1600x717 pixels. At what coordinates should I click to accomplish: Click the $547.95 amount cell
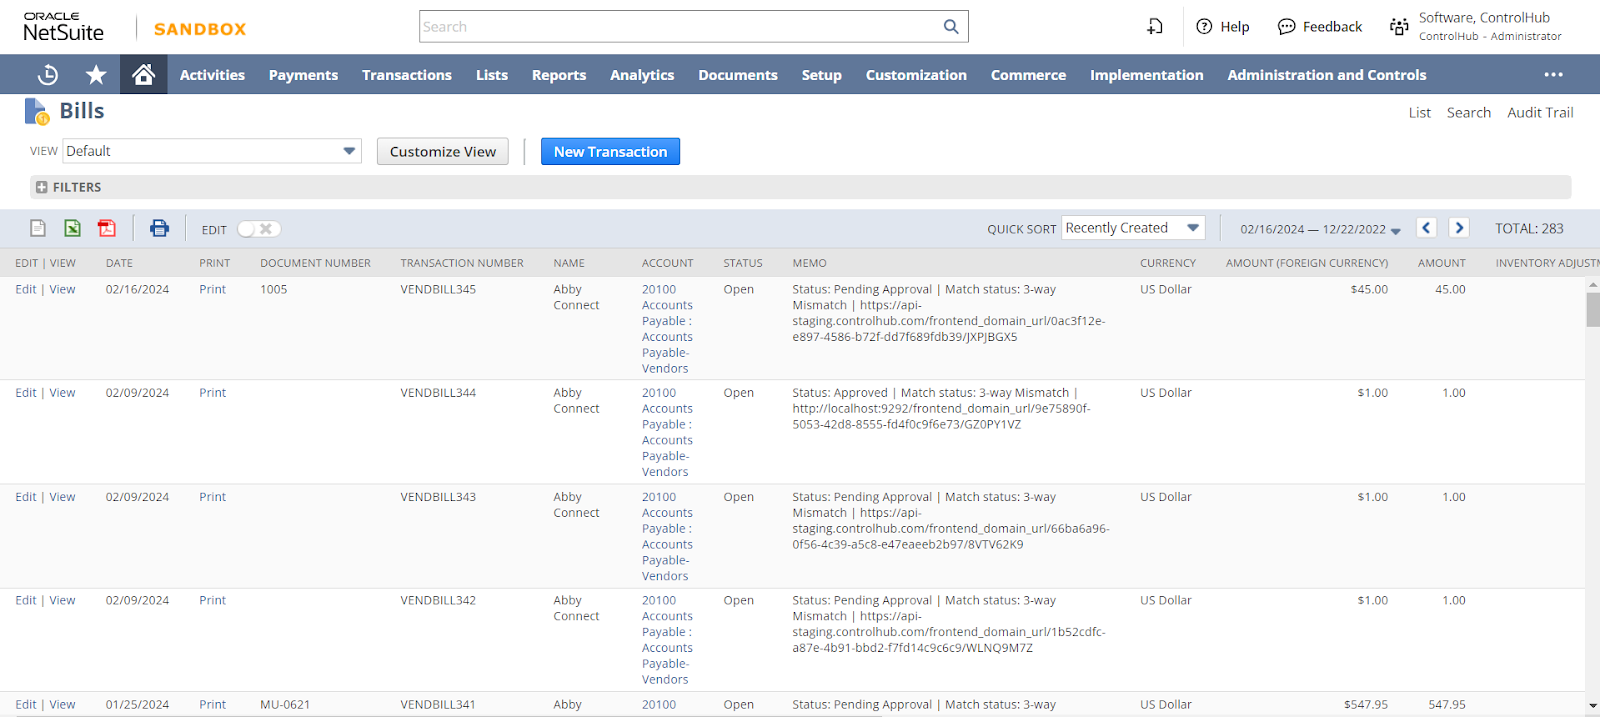pos(1366,705)
